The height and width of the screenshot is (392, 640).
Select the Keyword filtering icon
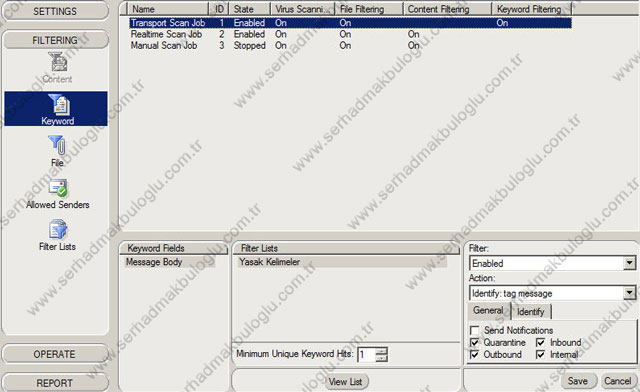pyautogui.click(x=56, y=109)
